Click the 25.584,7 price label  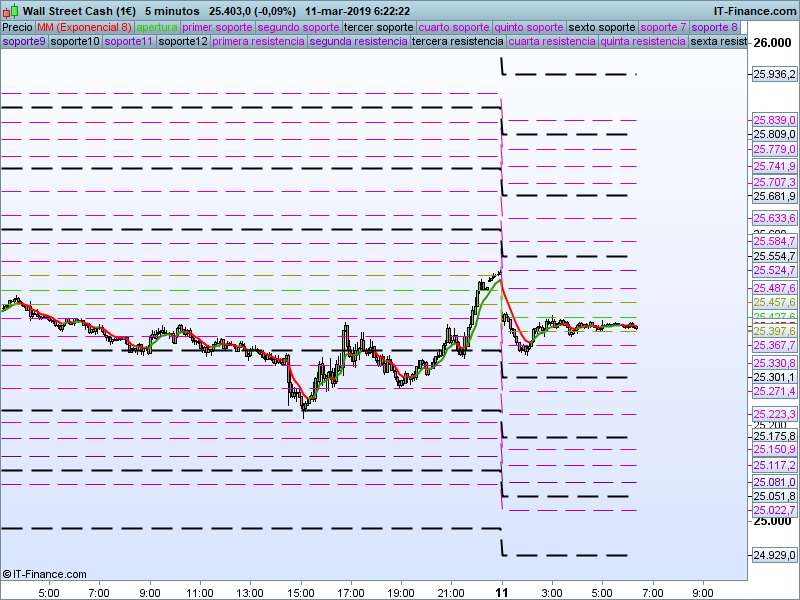[x=774, y=241]
